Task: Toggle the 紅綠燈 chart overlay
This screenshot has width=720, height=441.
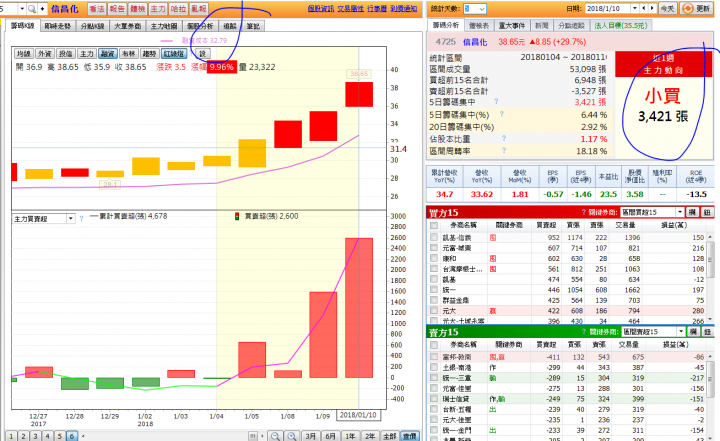Action: pyautogui.click(x=174, y=54)
